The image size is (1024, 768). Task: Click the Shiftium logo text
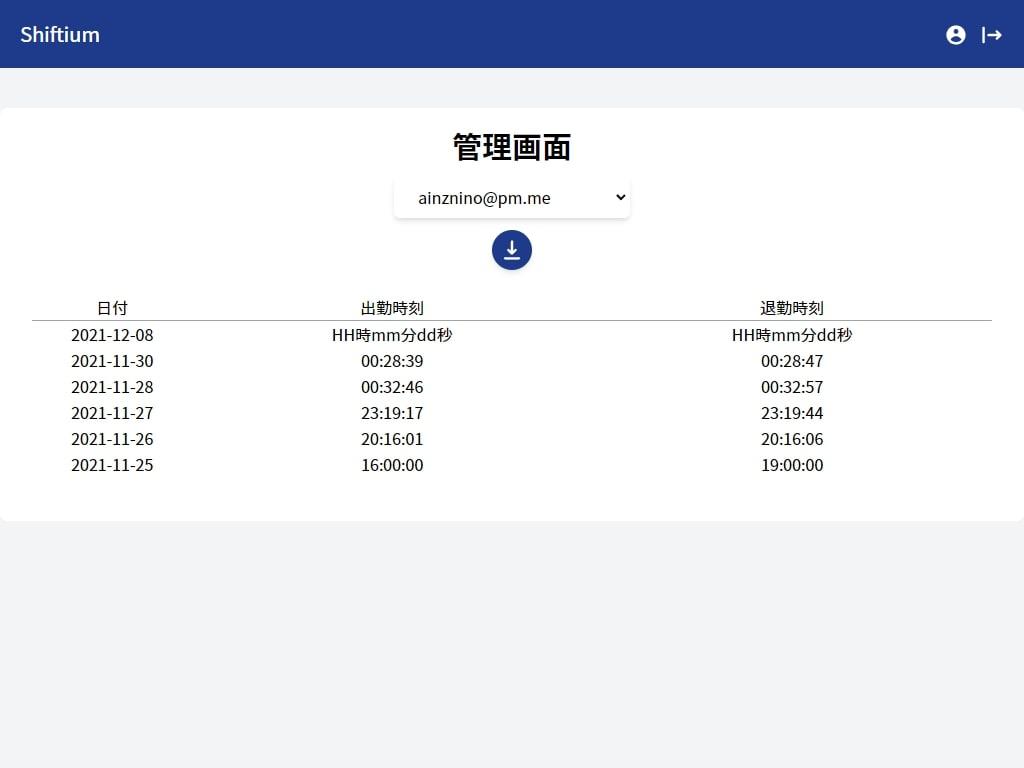[x=60, y=35]
